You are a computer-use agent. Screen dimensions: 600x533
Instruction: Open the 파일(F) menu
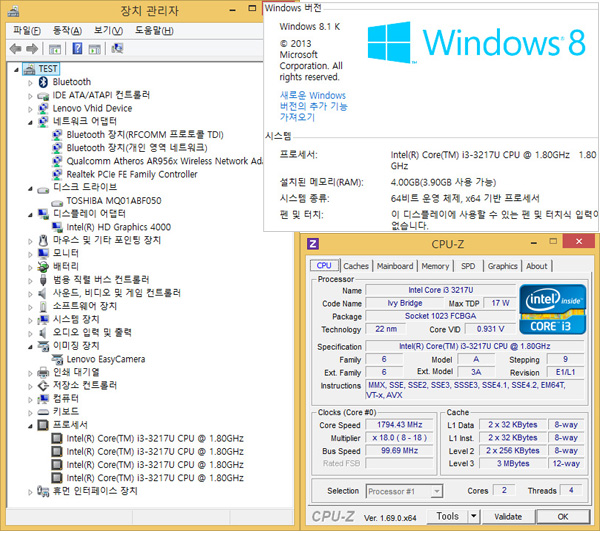click(x=27, y=30)
